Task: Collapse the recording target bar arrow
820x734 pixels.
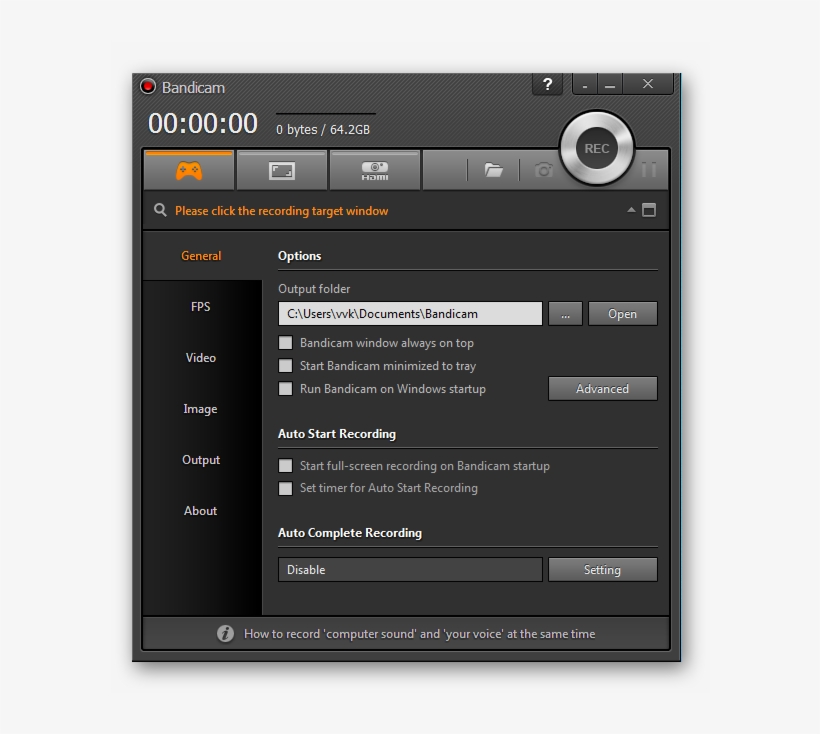Action: 630,210
